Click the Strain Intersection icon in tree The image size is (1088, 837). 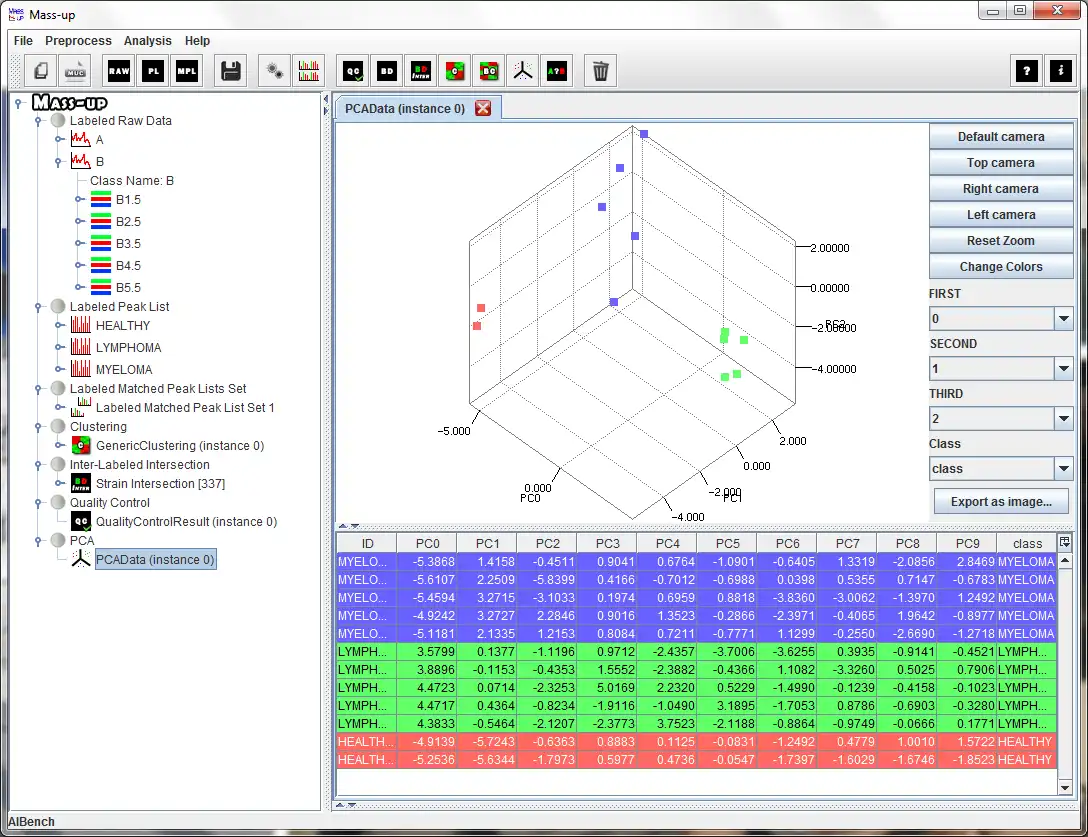click(x=81, y=484)
